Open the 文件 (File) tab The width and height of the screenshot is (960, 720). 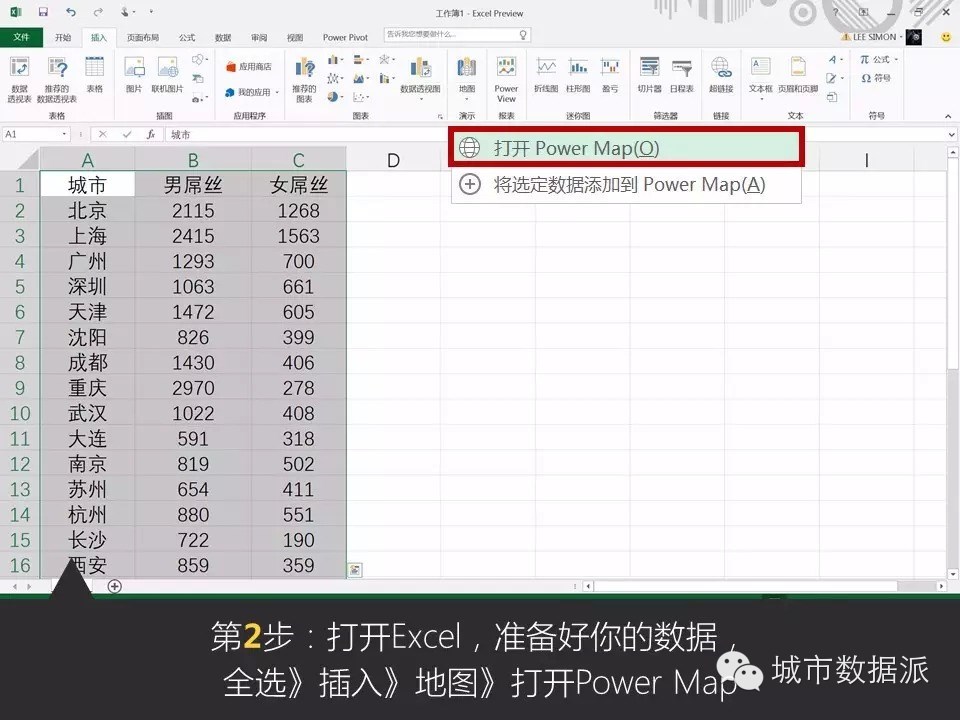tap(21, 37)
